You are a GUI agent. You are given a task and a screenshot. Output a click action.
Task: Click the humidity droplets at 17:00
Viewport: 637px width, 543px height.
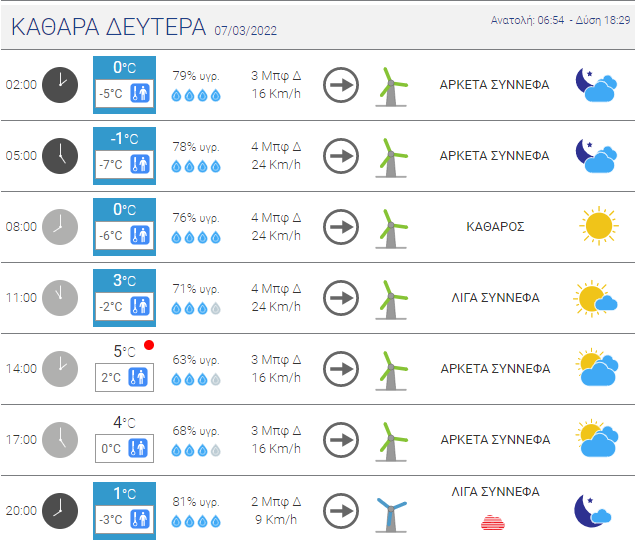pyautogui.click(x=196, y=450)
